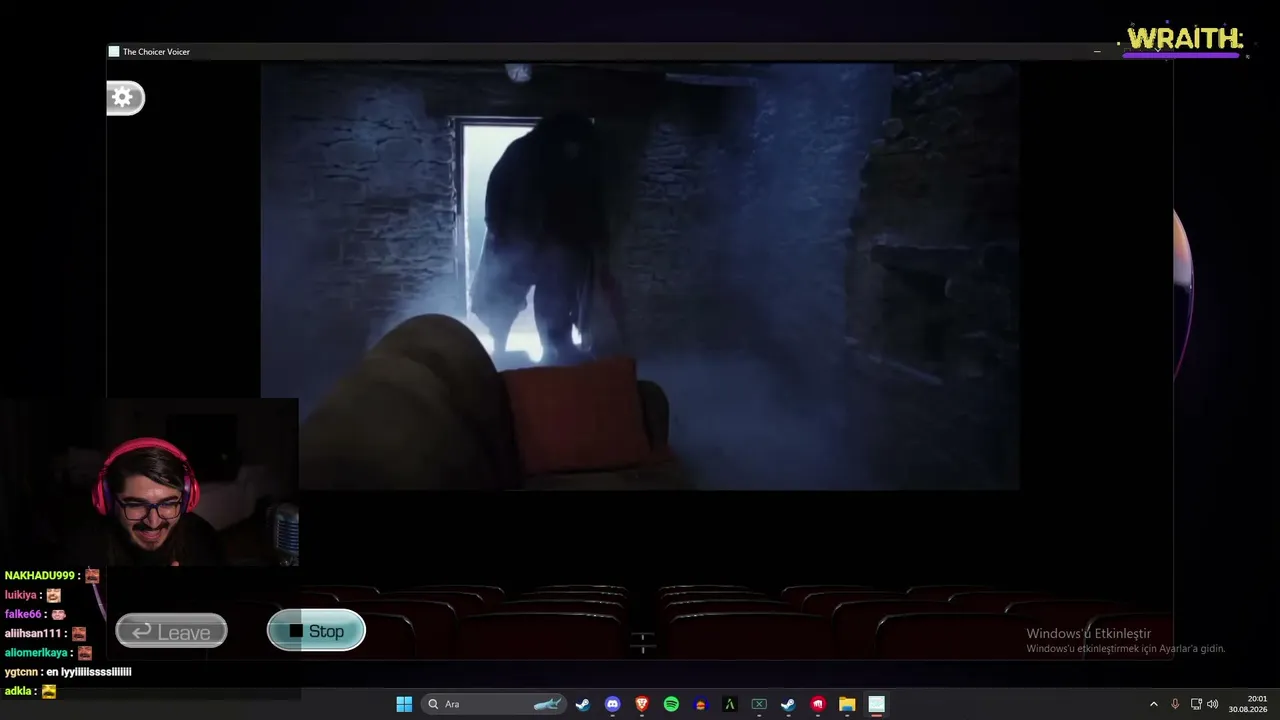The width and height of the screenshot is (1280, 720).
Task: Click the emote next to luikiya
Action: tap(54, 595)
